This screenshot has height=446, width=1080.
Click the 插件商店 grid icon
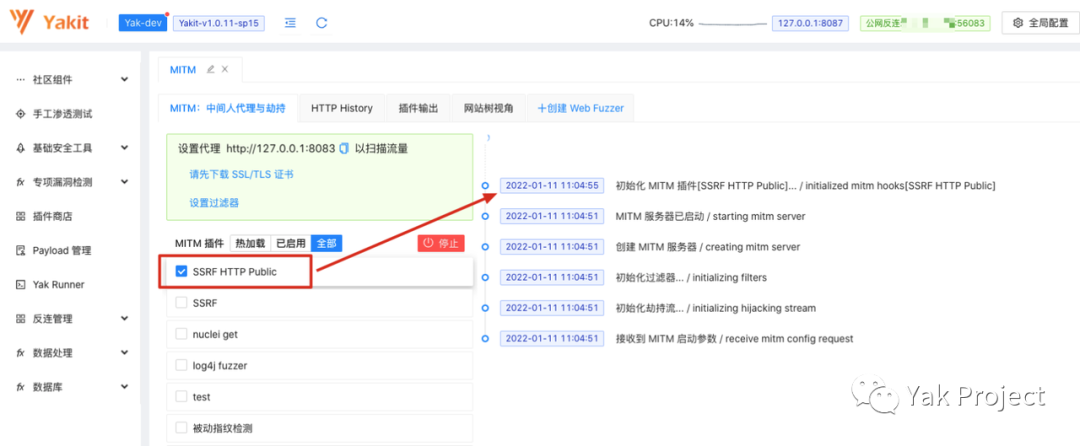point(21,217)
